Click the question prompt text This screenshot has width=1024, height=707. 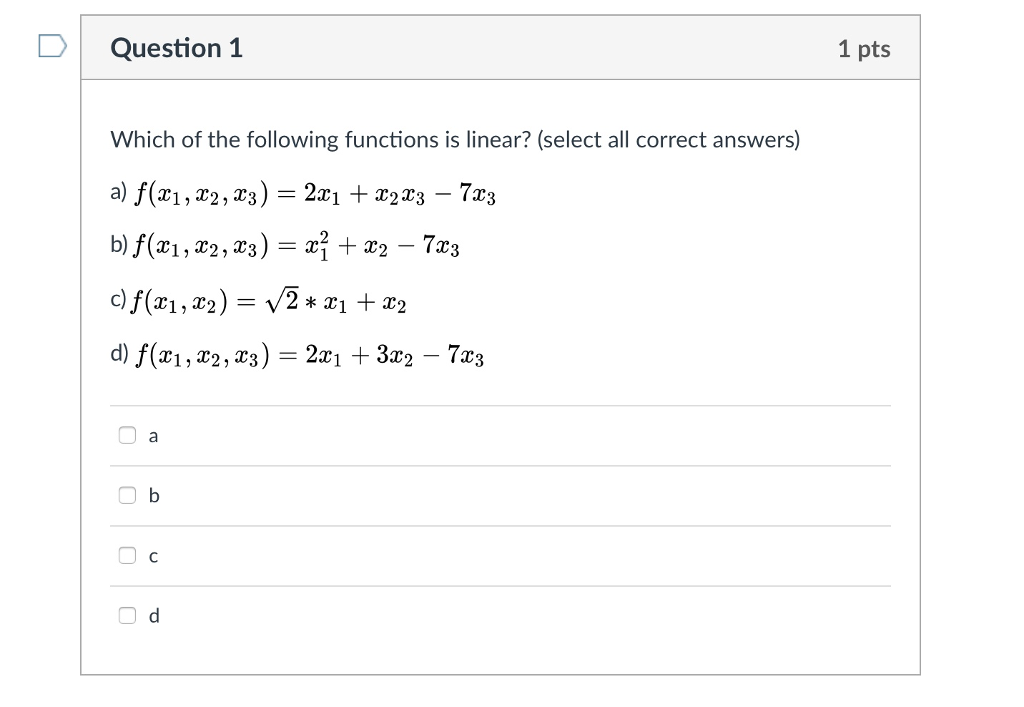pos(455,139)
